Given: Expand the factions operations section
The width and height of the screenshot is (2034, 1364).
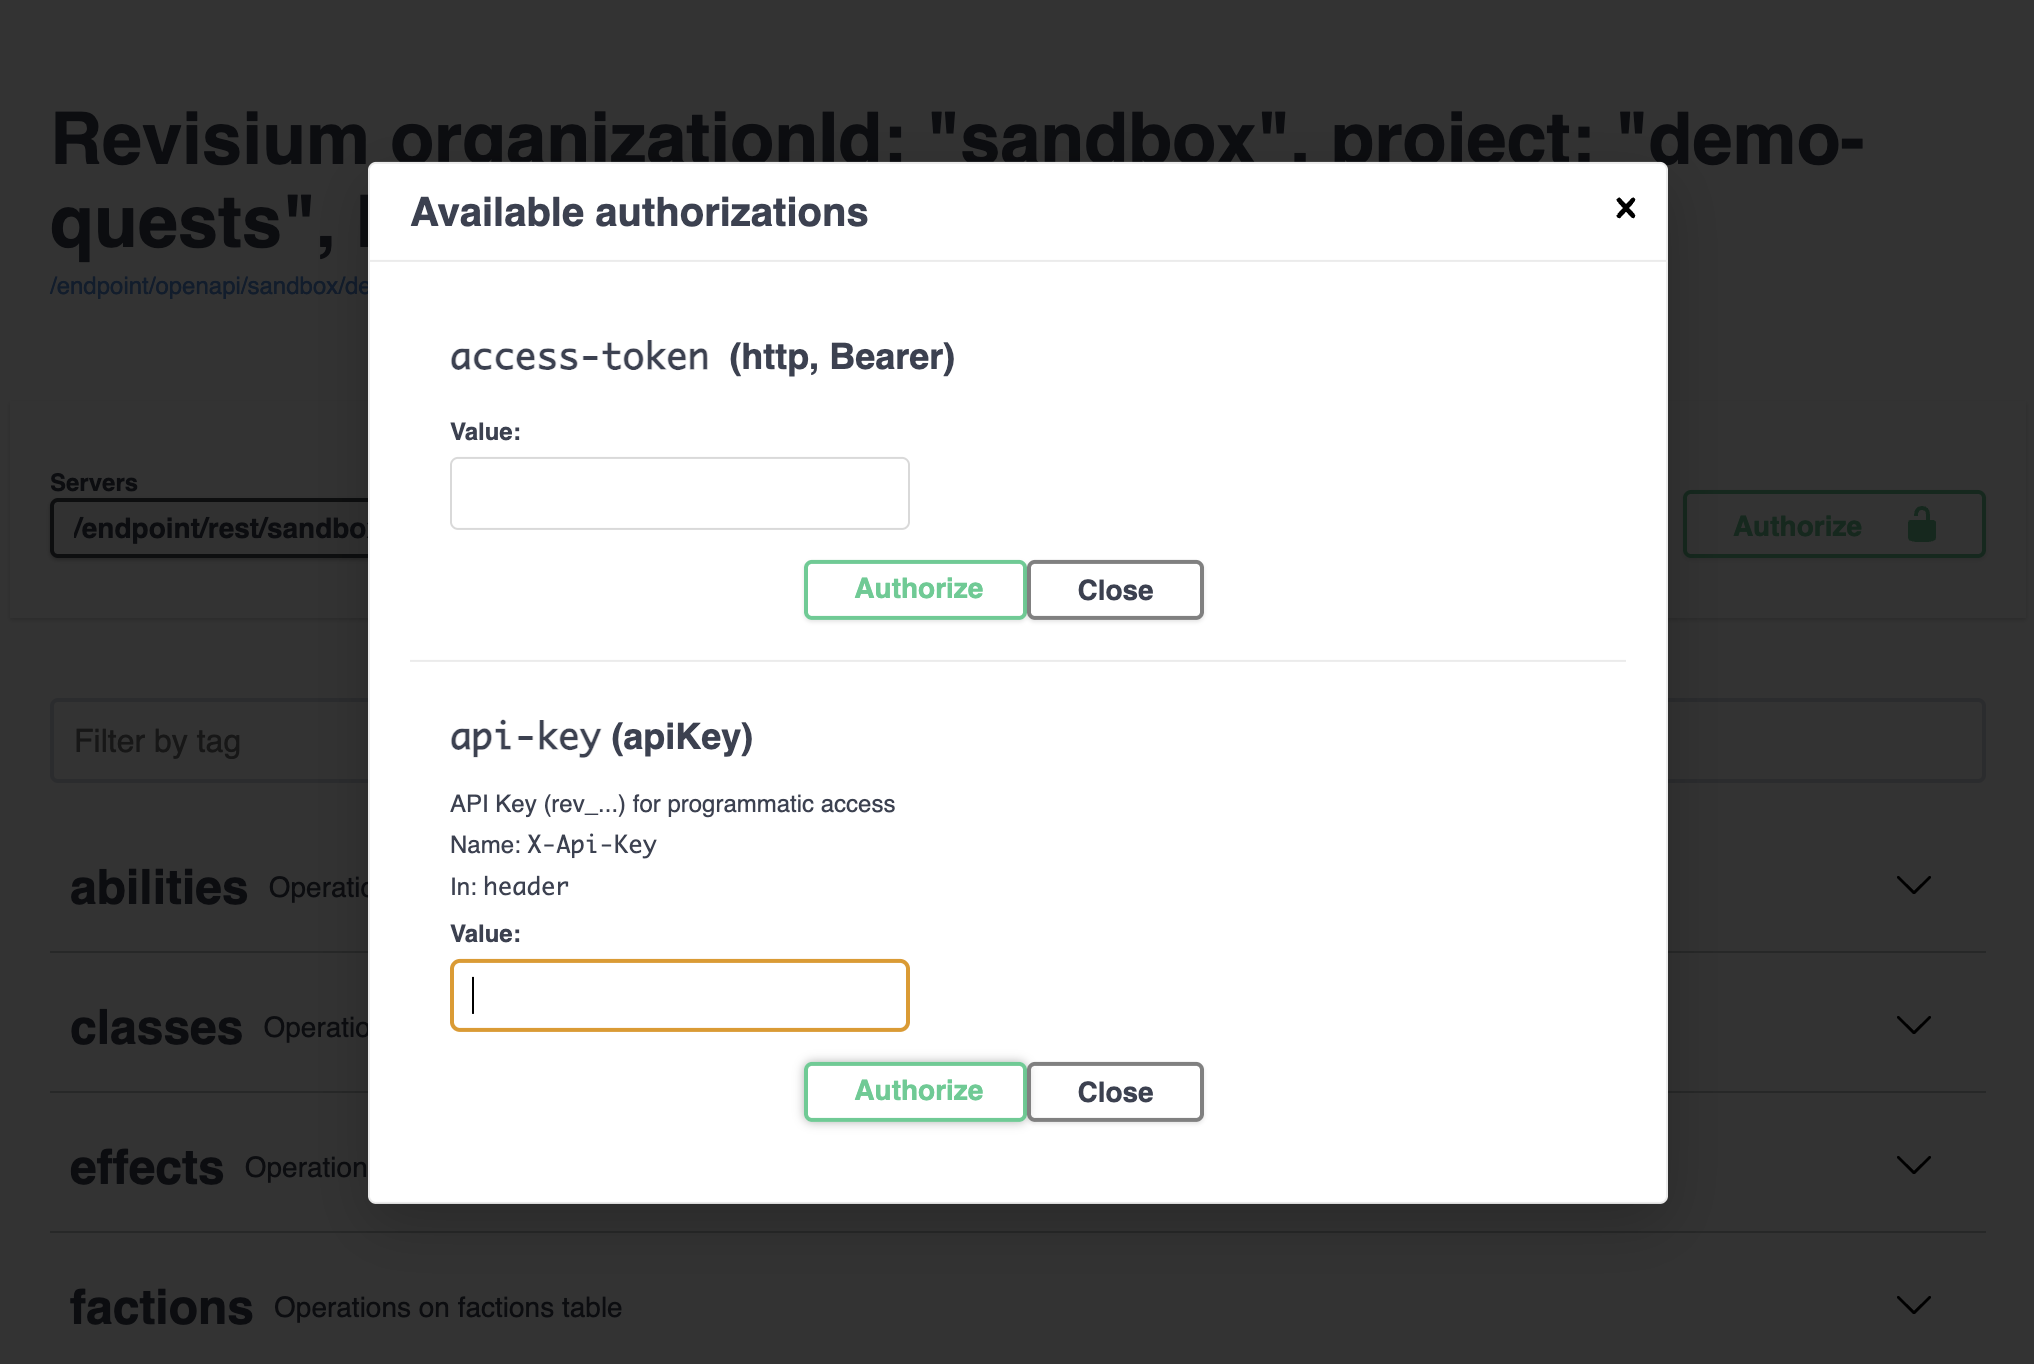Looking at the screenshot, I should [x=1913, y=1305].
